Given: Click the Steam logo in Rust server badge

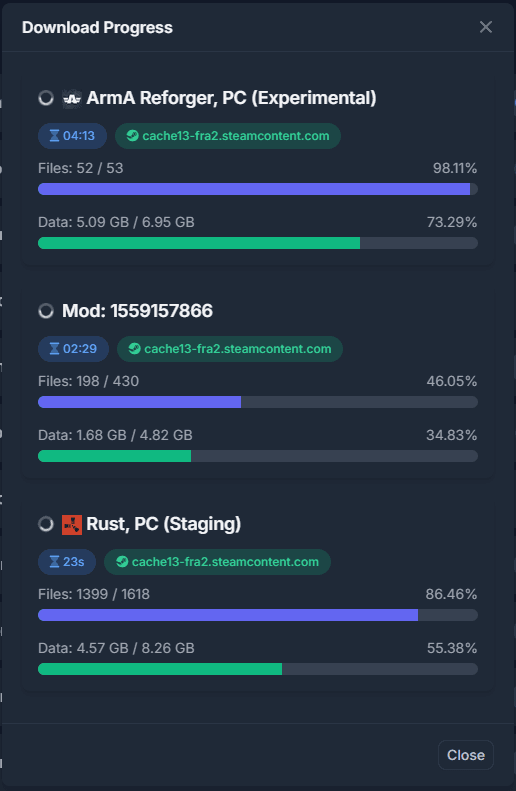Looking at the screenshot, I should [122, 562].
